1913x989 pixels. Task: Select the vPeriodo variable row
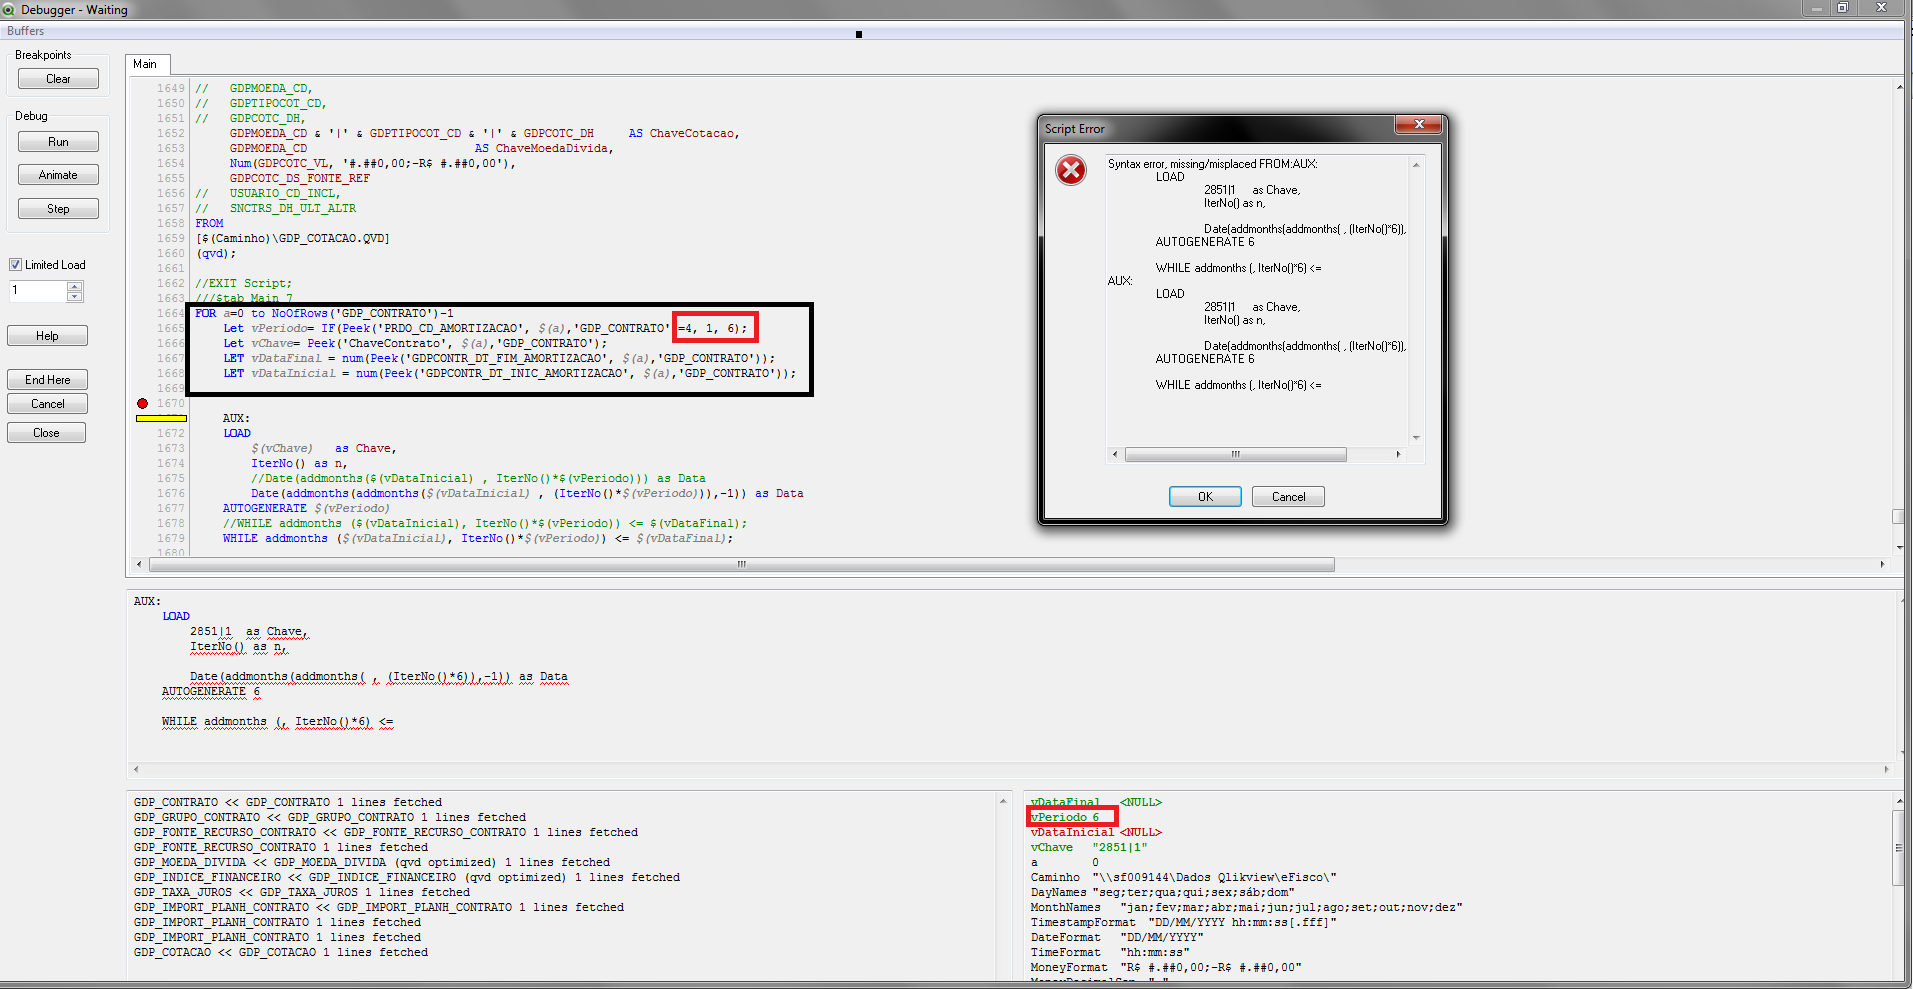click(1066, 817)
